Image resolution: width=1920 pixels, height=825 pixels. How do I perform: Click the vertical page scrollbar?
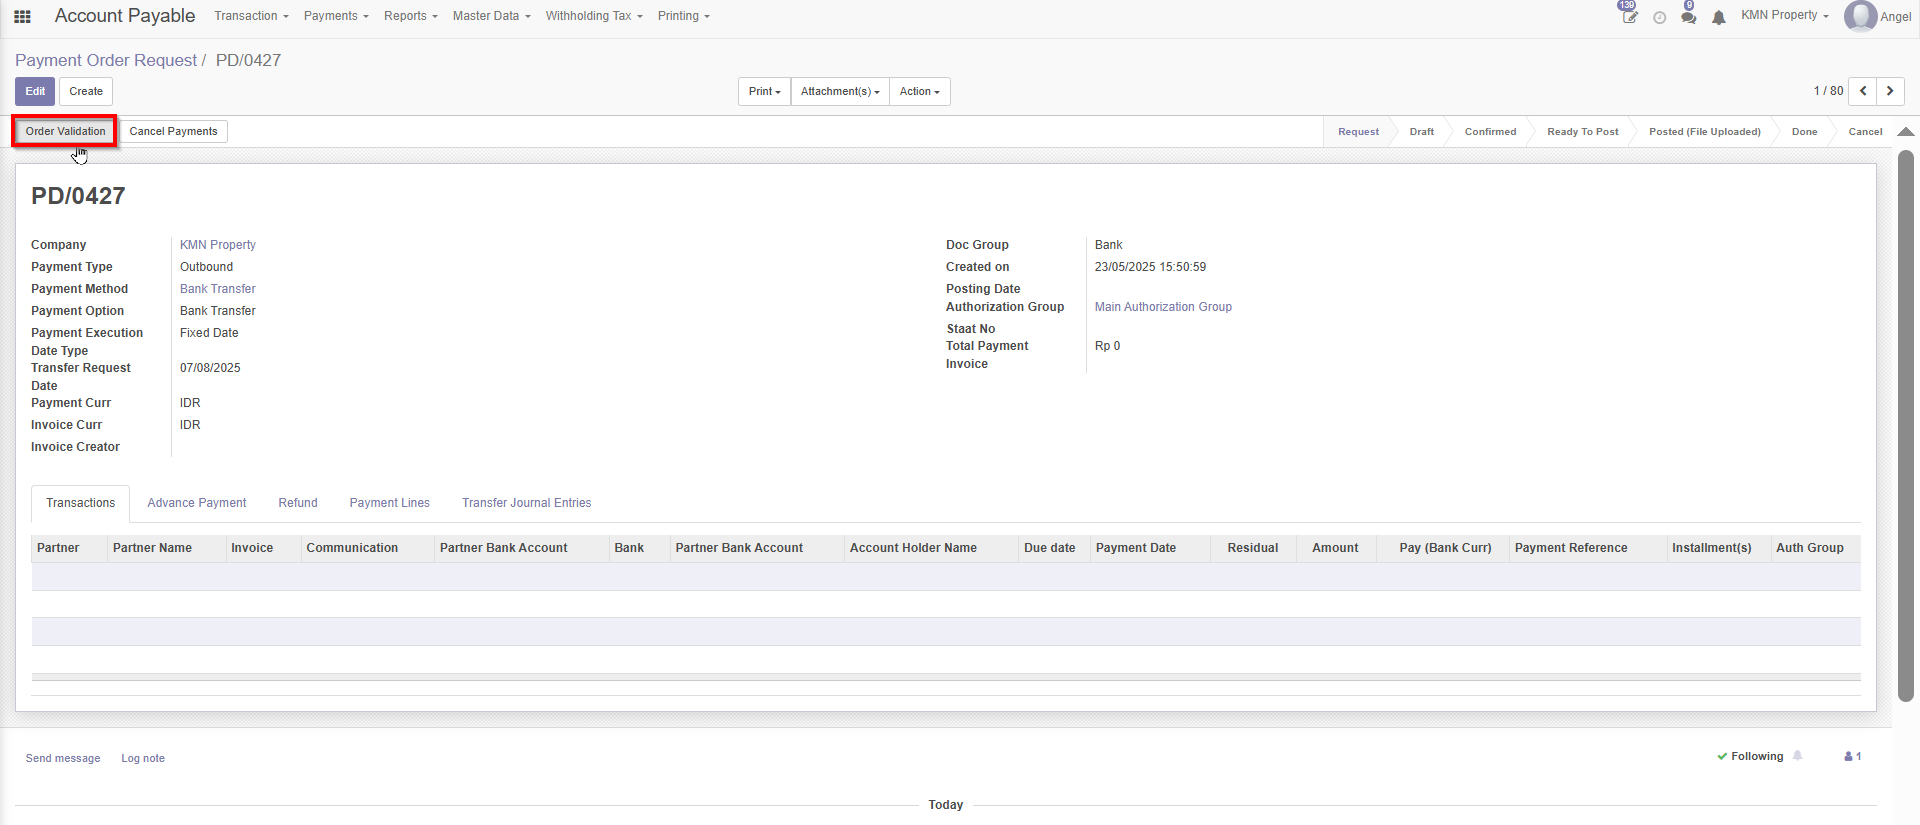1906,425
